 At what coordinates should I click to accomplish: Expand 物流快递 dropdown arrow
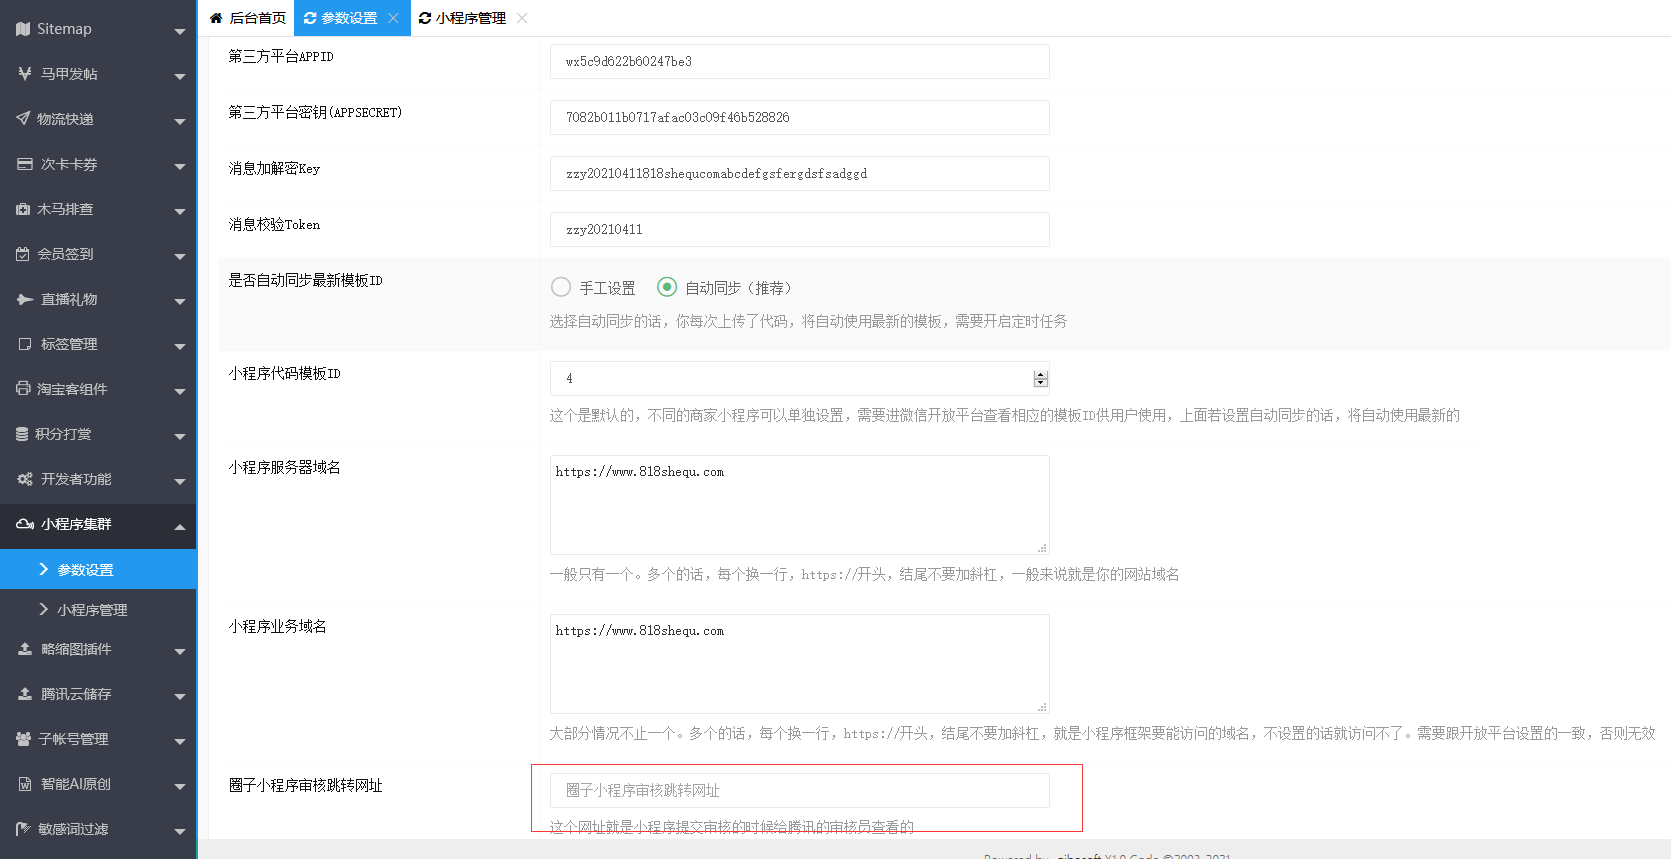pyautogui.click(x=180, y=121)
